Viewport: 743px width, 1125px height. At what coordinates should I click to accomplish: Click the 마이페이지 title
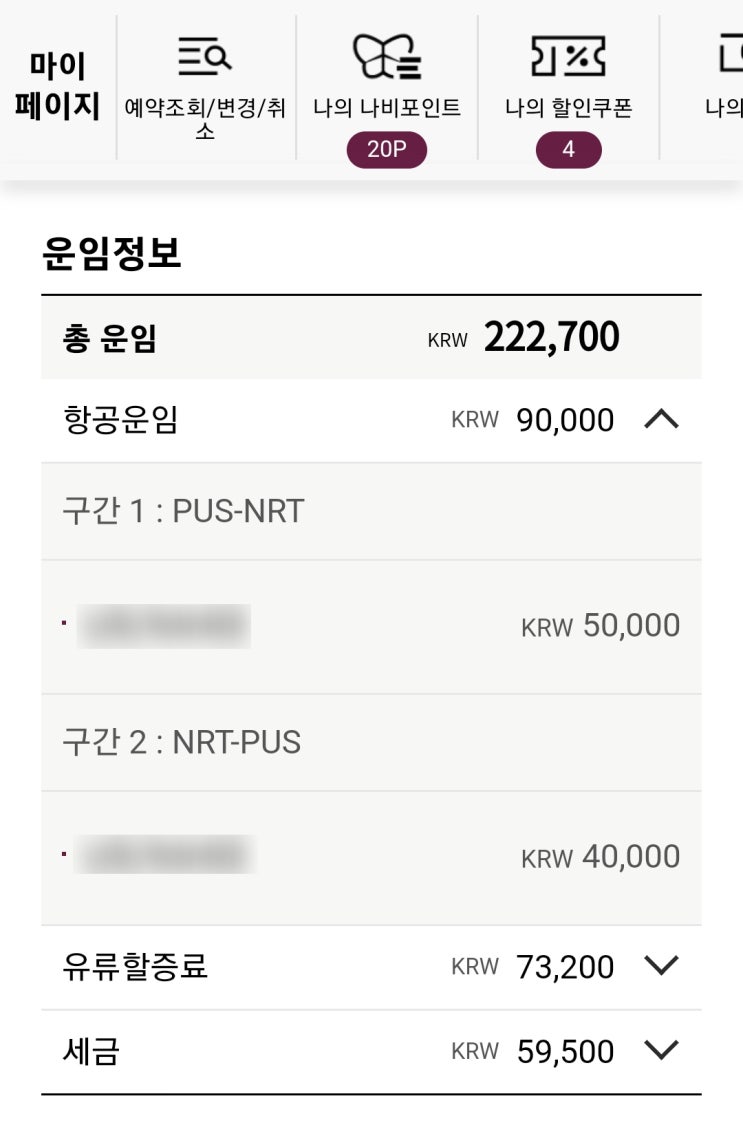[58, 86]
